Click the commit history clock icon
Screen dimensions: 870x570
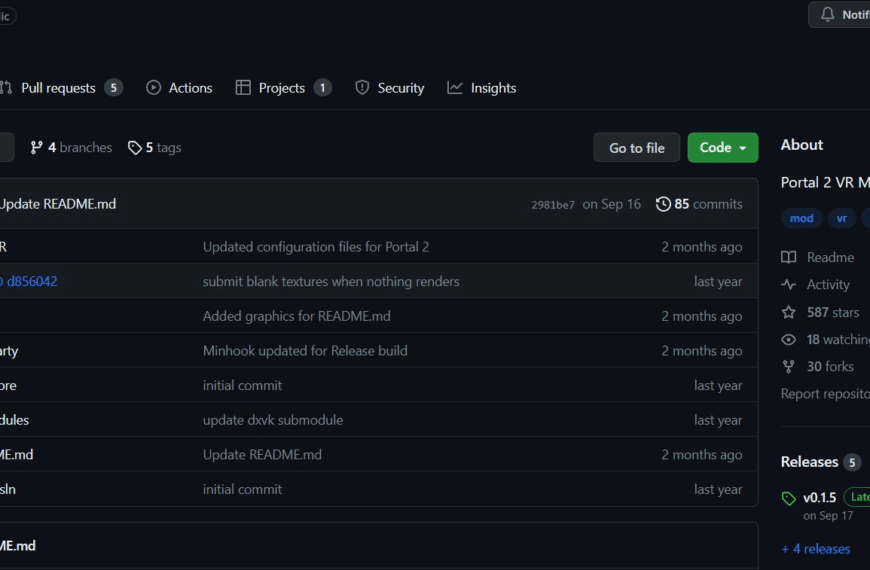click(662, 204)
